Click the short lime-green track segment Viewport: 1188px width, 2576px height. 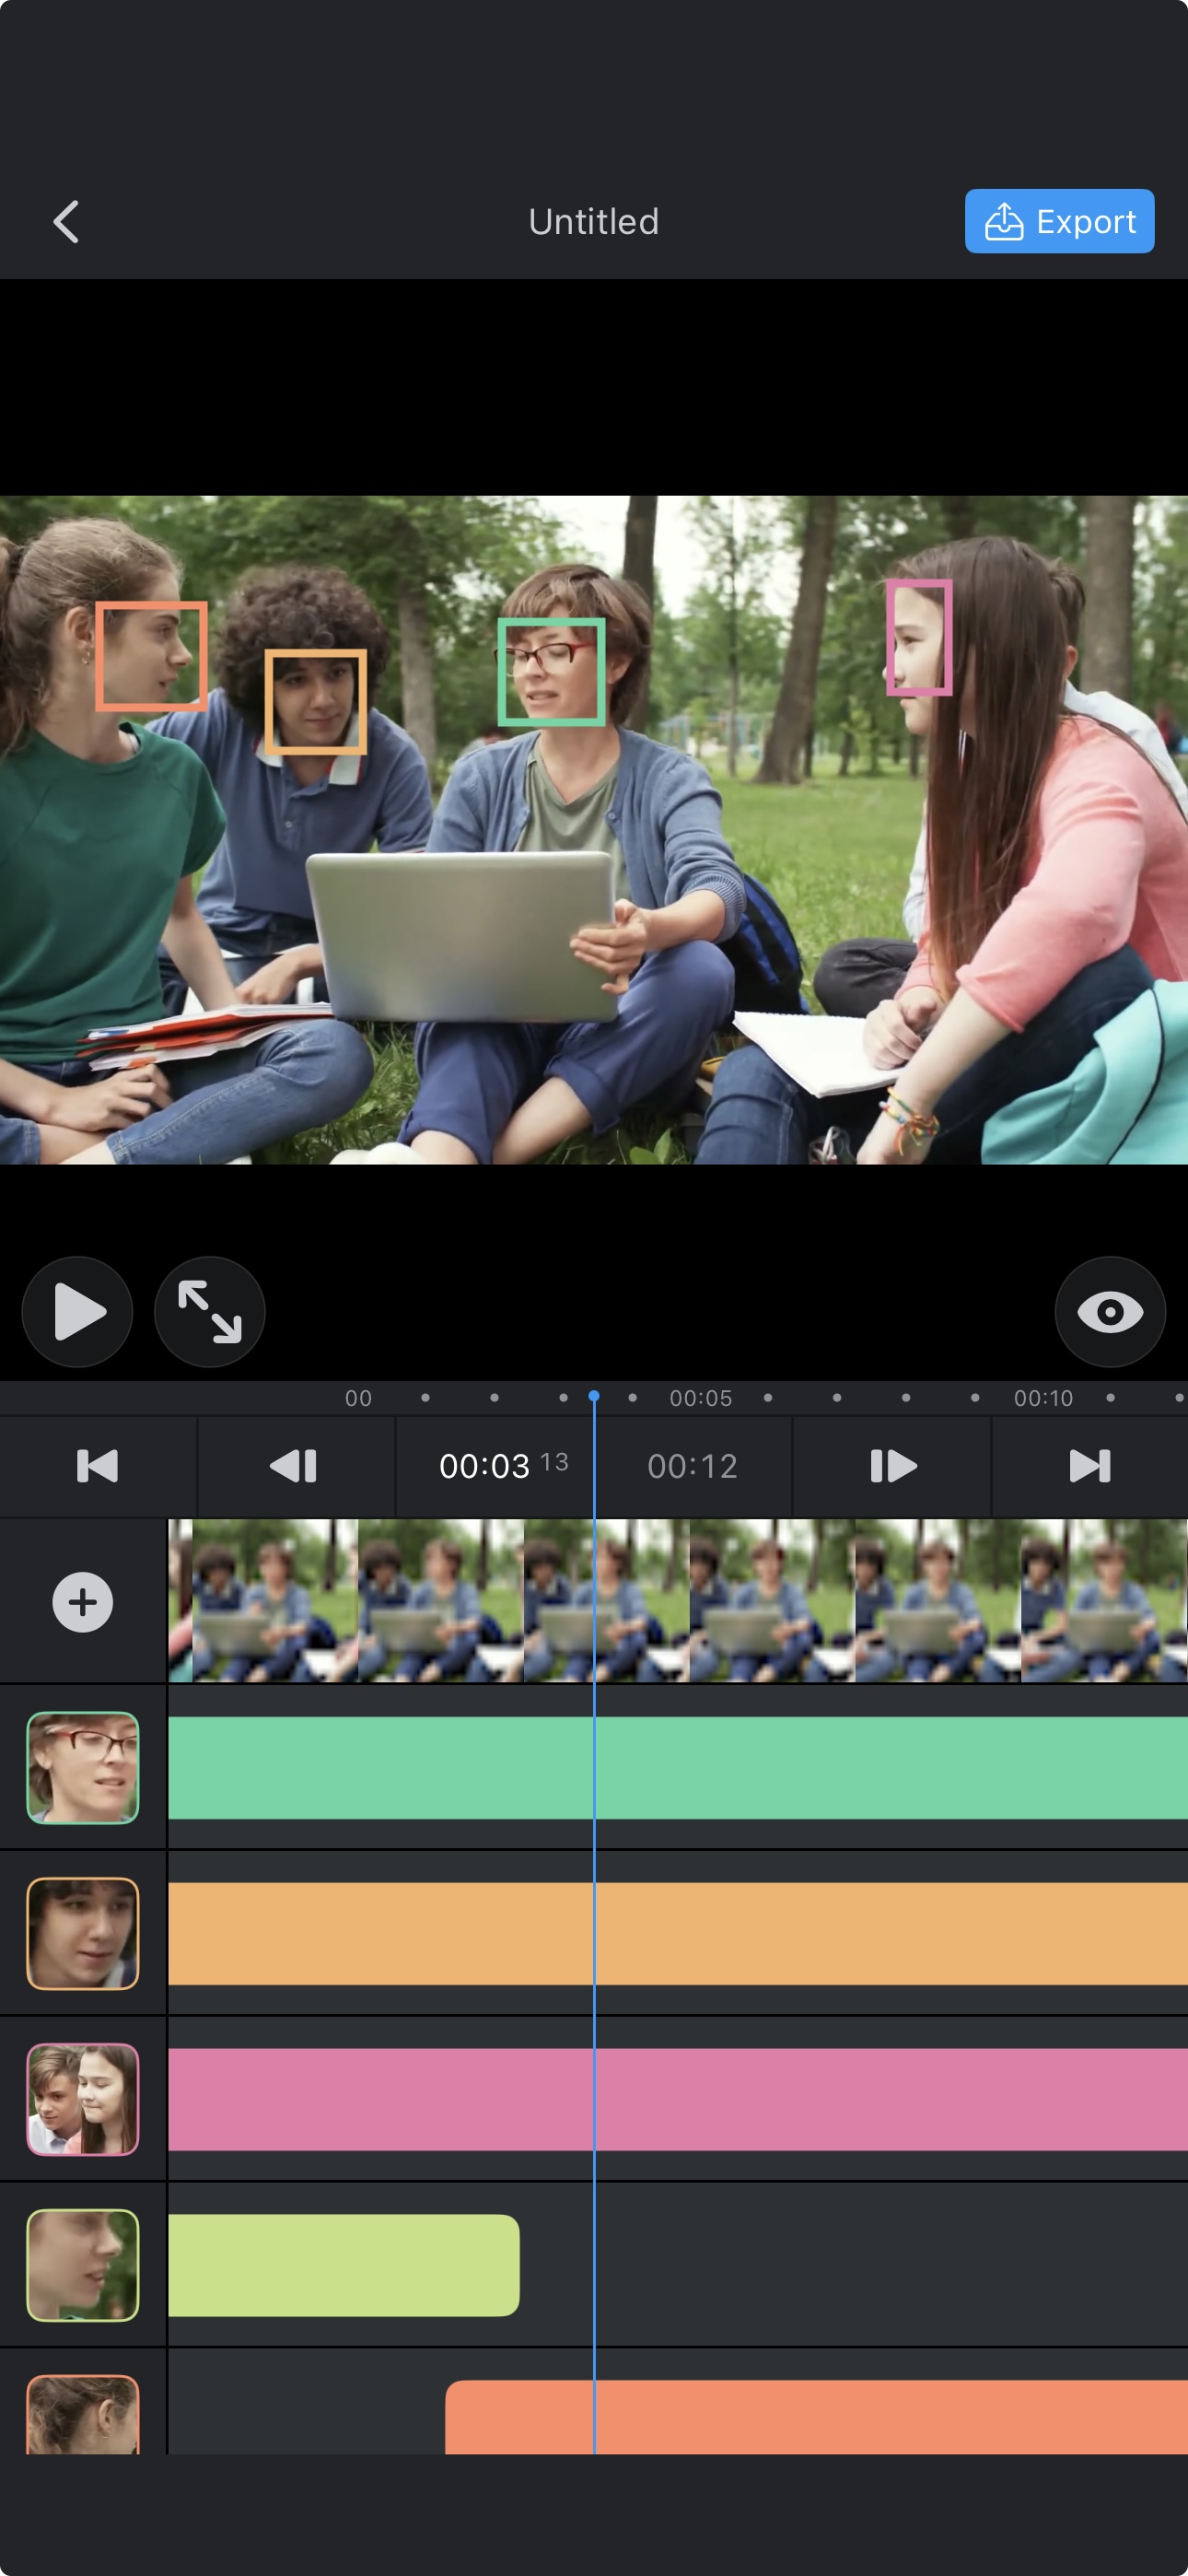point(343,2264)
